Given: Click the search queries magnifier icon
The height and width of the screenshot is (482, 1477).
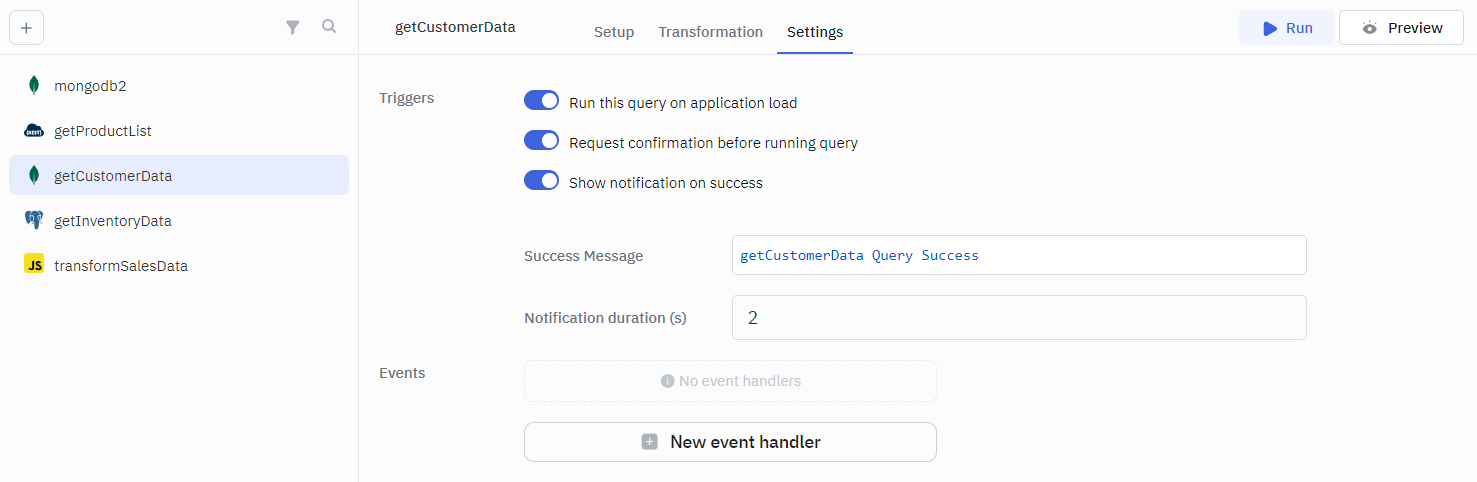Looking at the screenshot, I should (329, 27).
